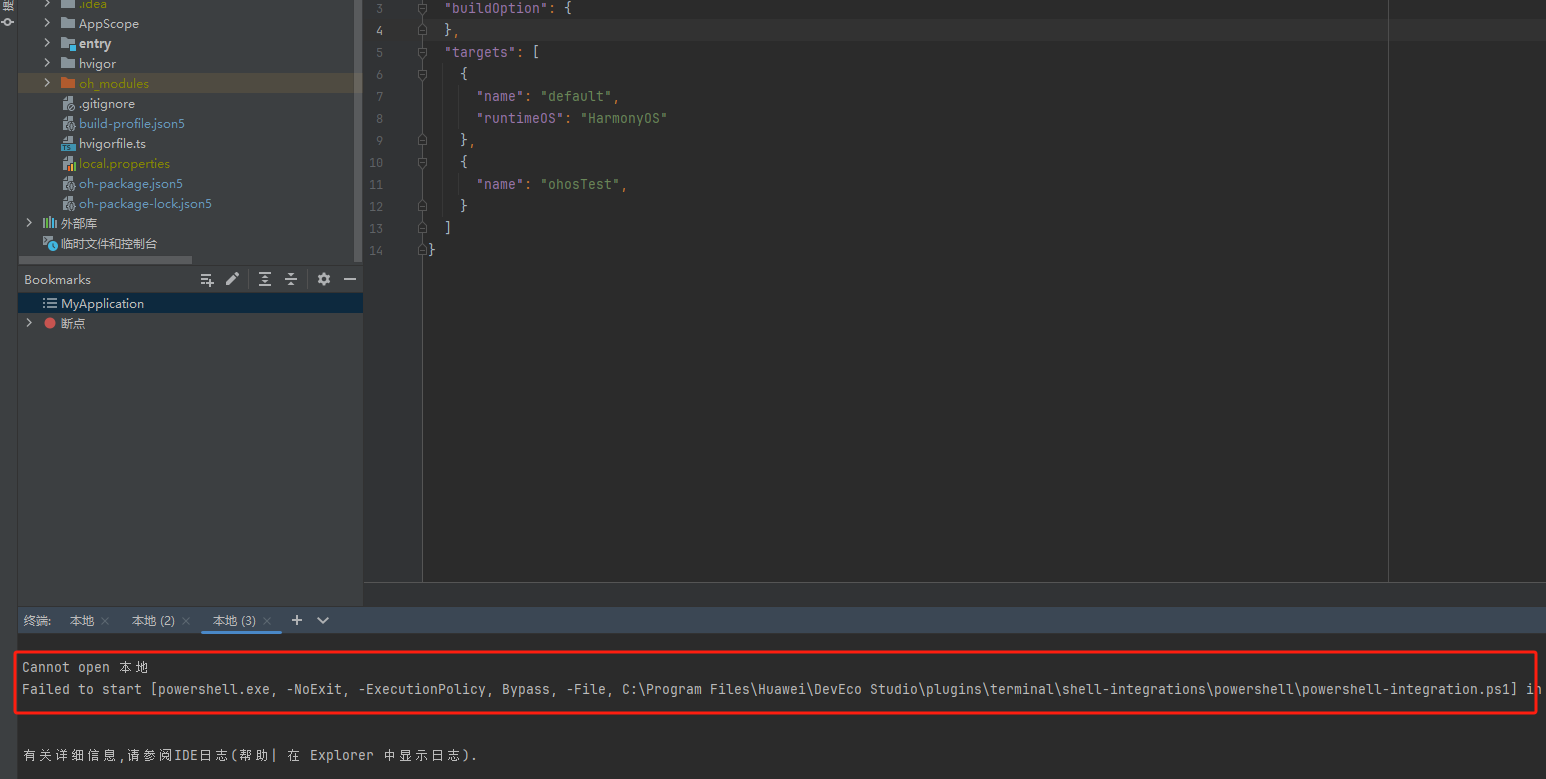Switch to the 本地 terminal tab
The image size is (1546, 779).
click(x=82, y=621)
